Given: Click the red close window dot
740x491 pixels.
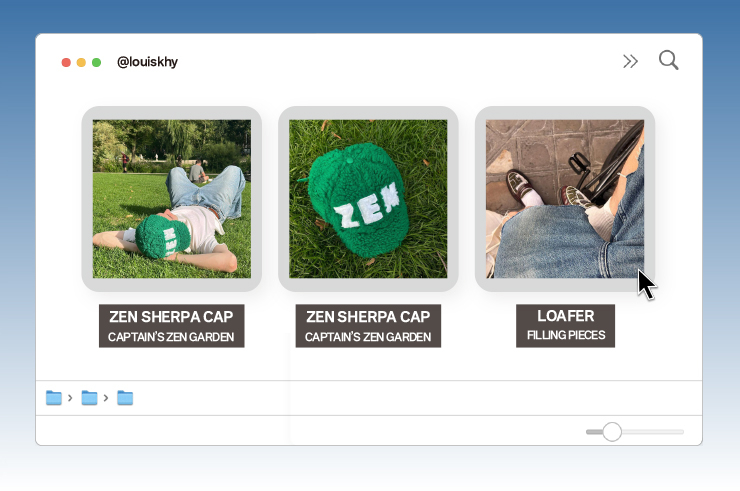Looking at the screenshot, I should point(66,62).
